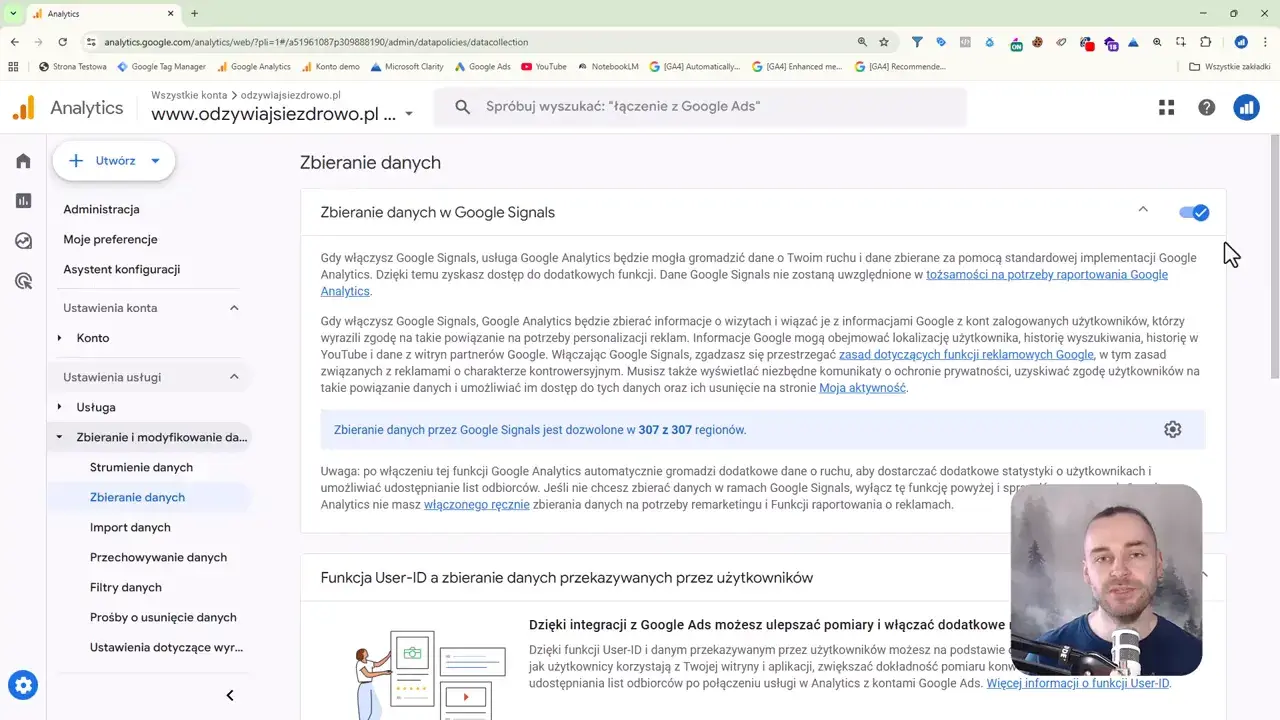
Task: Click the Analytics search input field
Action: [700, 107]
